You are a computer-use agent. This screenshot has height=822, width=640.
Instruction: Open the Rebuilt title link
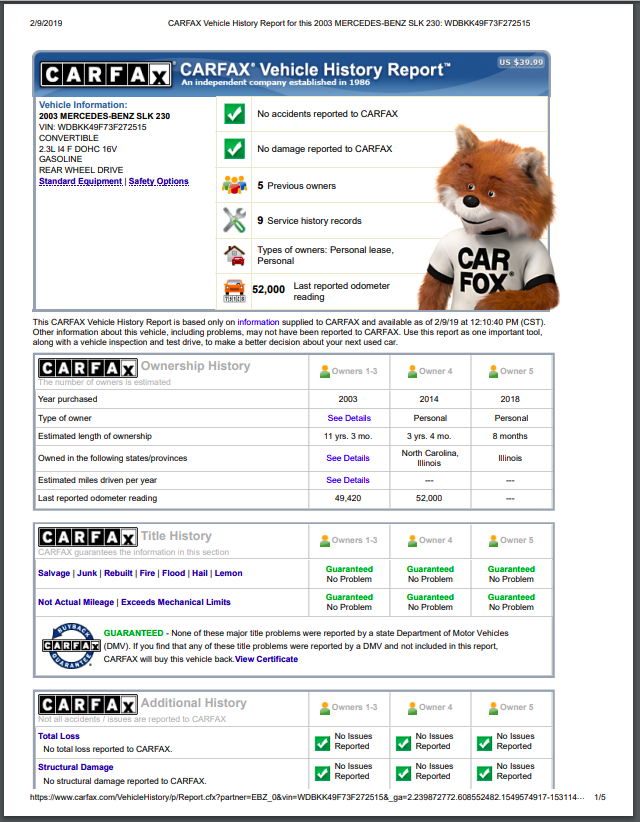tap(118, 573)
